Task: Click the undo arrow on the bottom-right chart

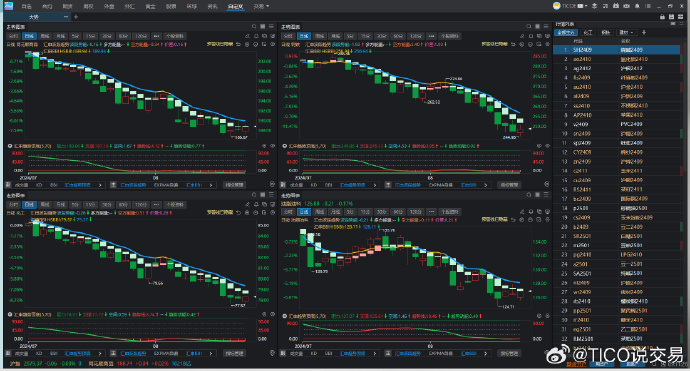Action: tap(513, 219)
